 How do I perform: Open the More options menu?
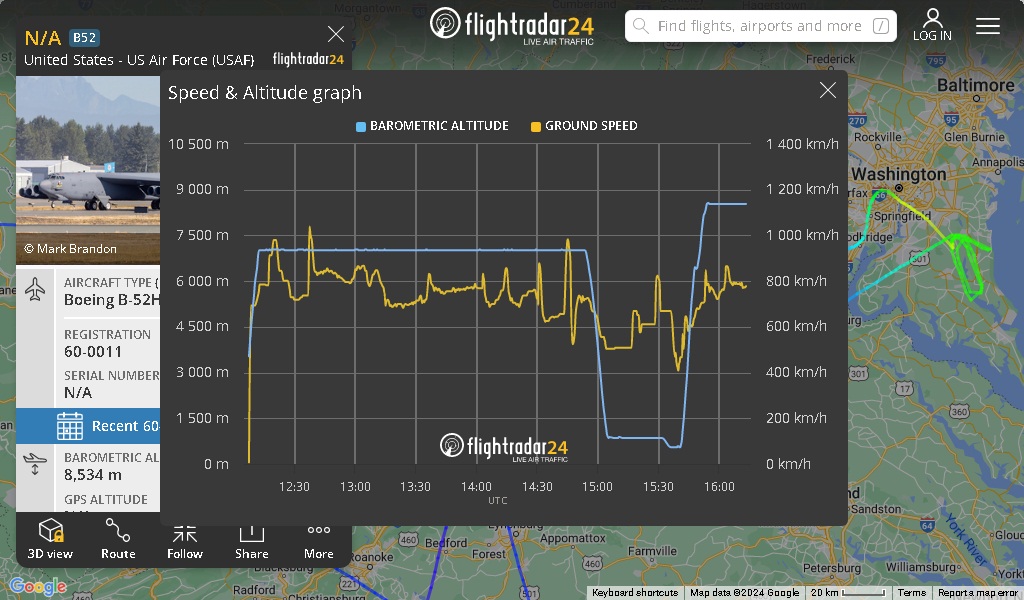pos(319,542)
